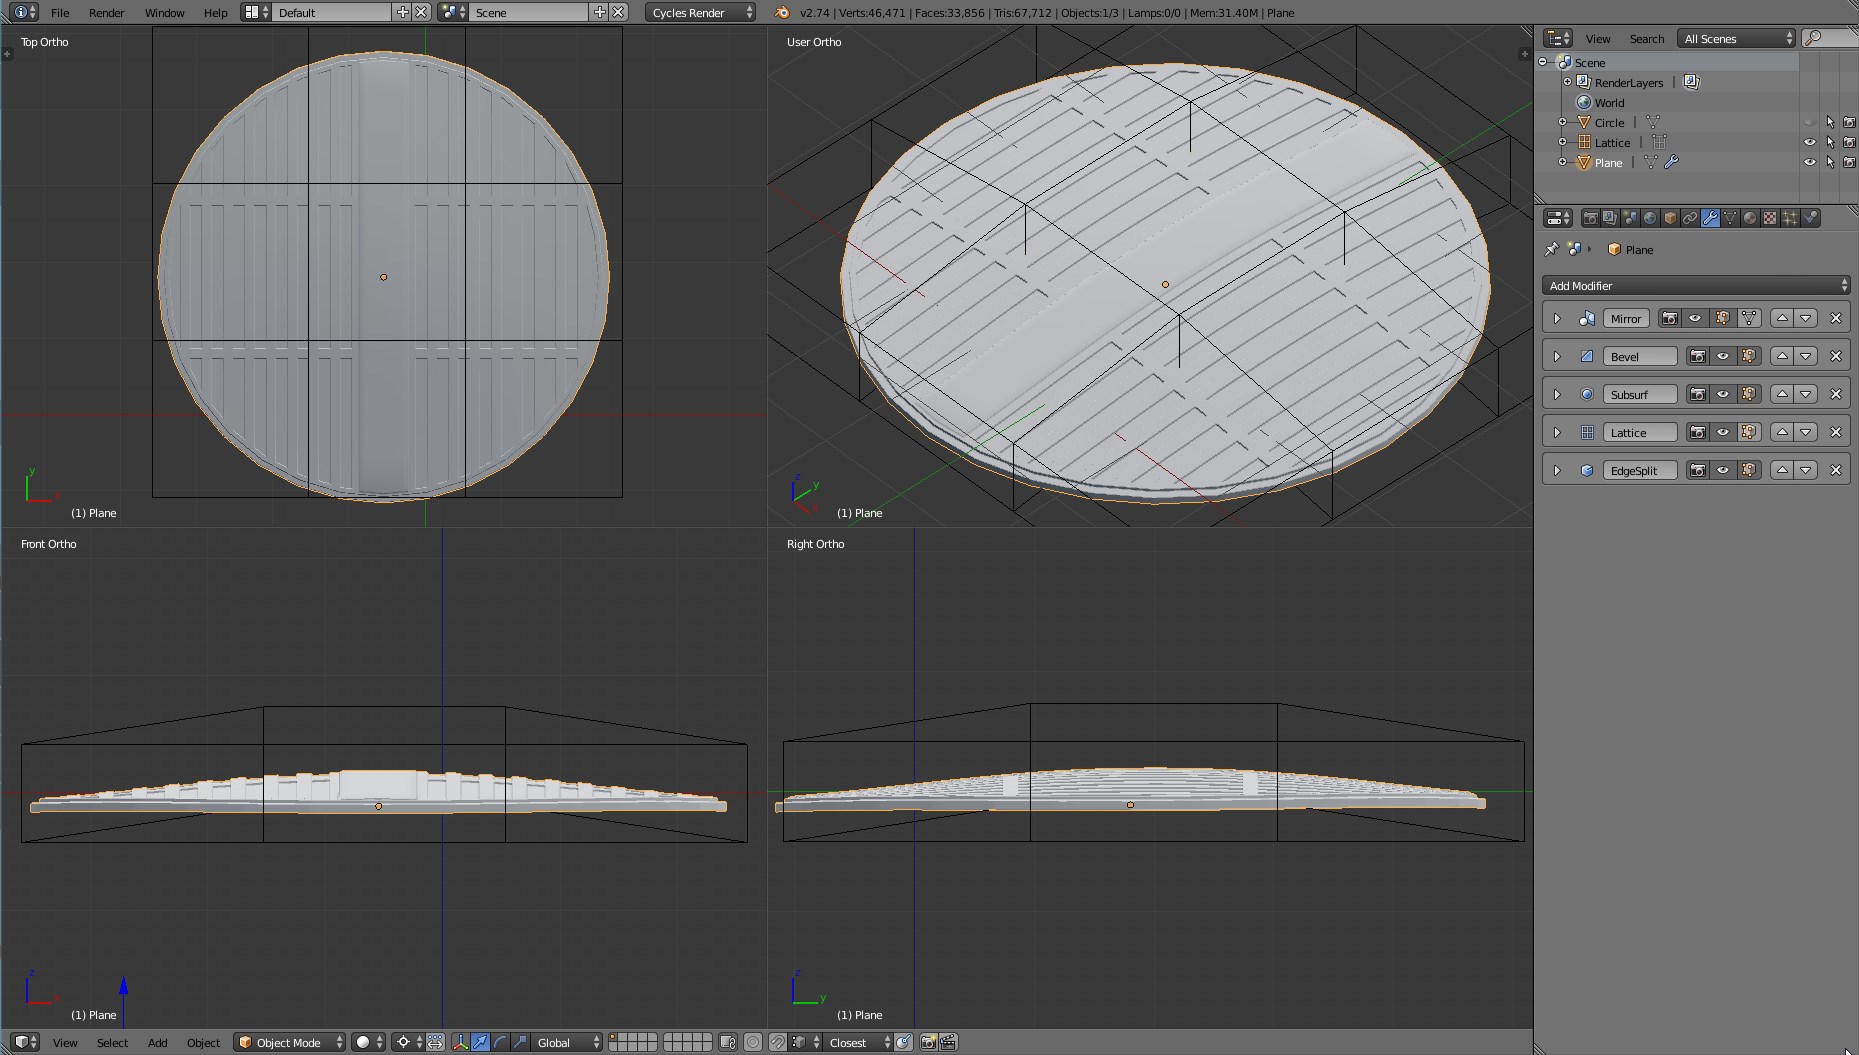Open the Scene properties tab
Screen dimensions: 1859x1055
(1630, 218)
